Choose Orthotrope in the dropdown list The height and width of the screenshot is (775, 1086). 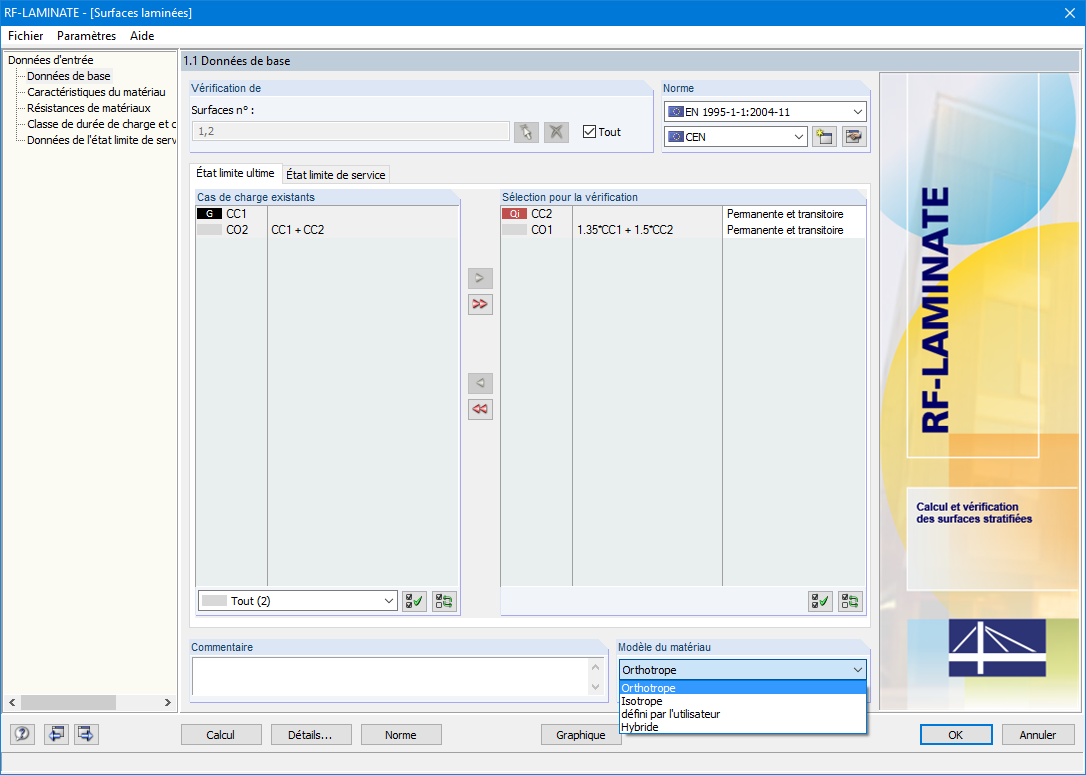coord(742,688)
